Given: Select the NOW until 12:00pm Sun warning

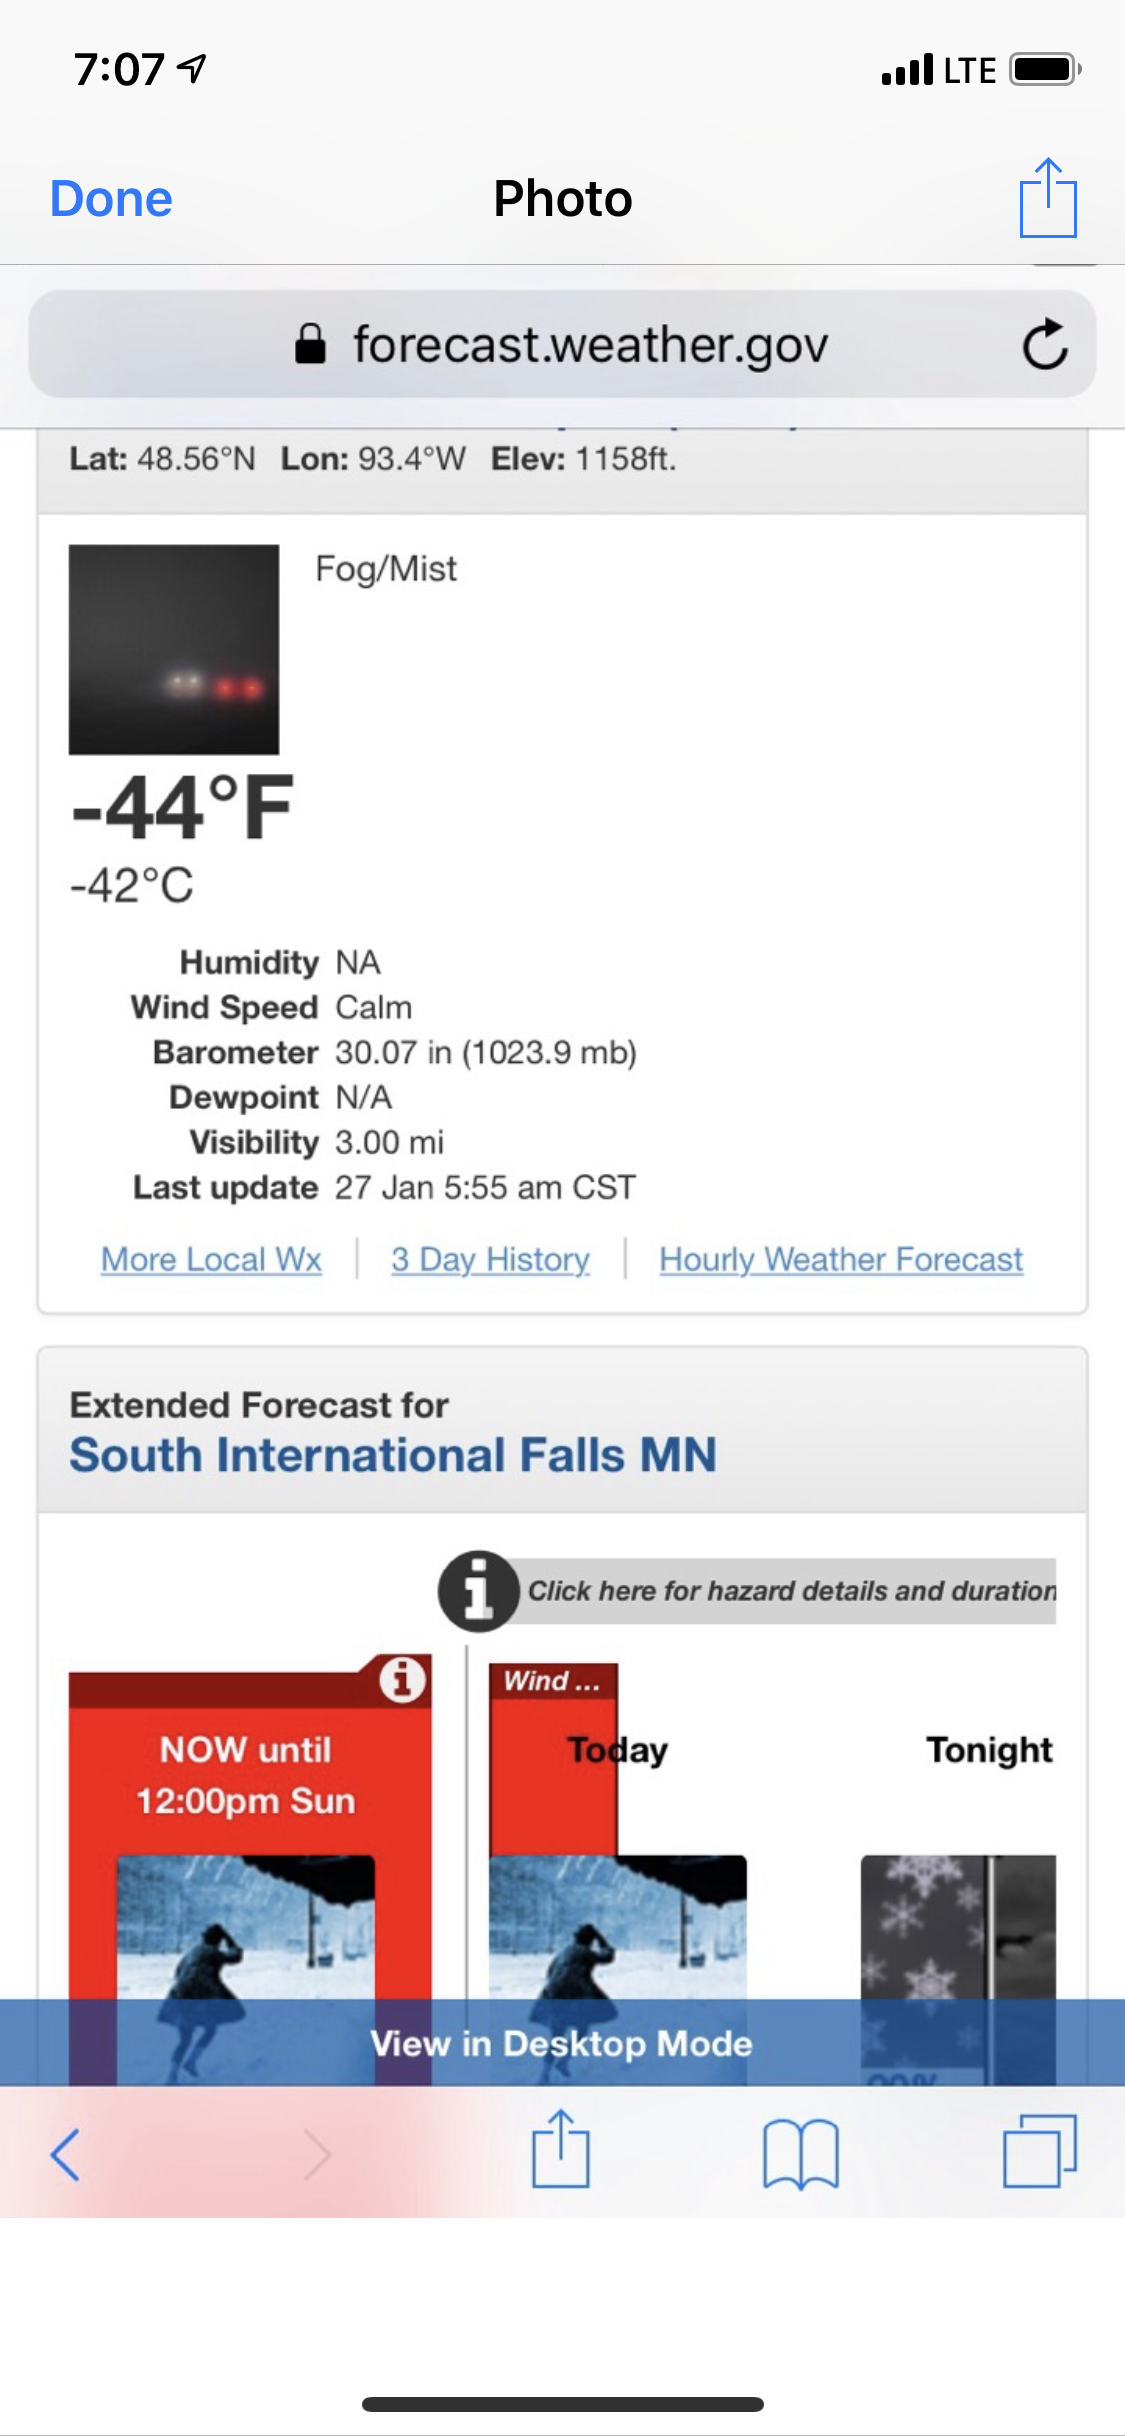Looking at the screenshot, I should coord(246,1776).
